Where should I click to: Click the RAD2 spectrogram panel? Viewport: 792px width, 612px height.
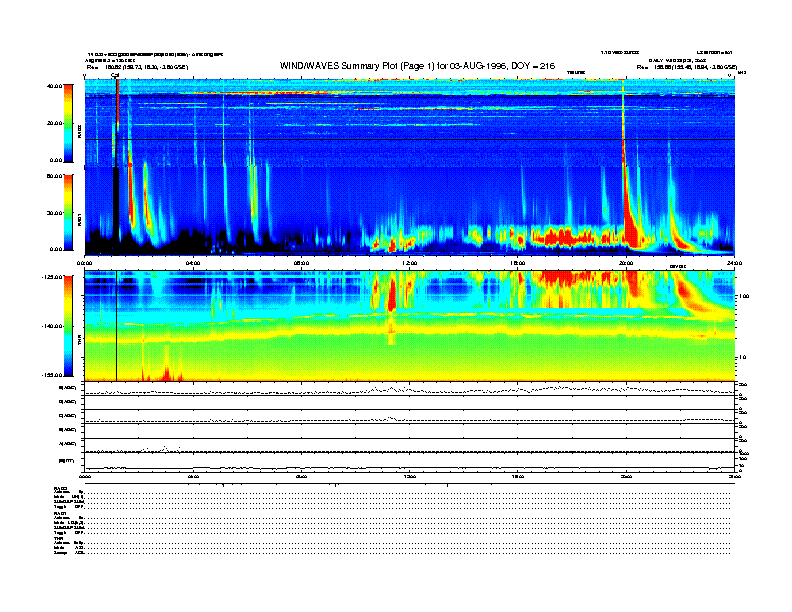(x=409, y=123)
